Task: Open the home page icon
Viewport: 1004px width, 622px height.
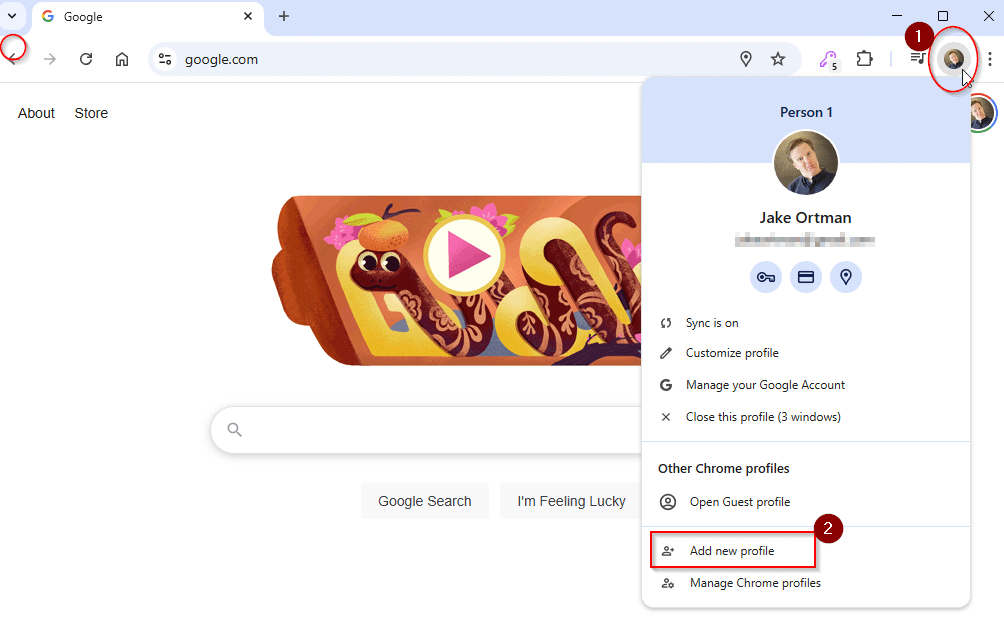Action: point(122,60)
